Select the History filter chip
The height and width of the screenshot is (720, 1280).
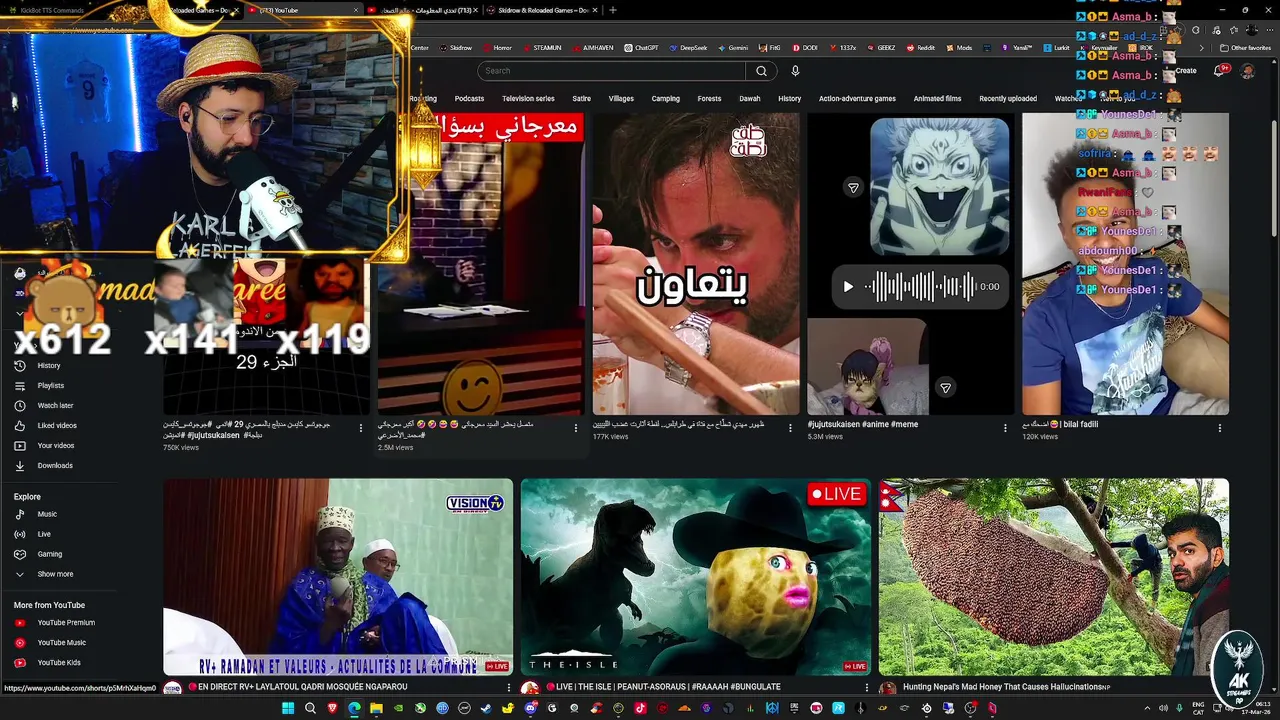point(790,99)
